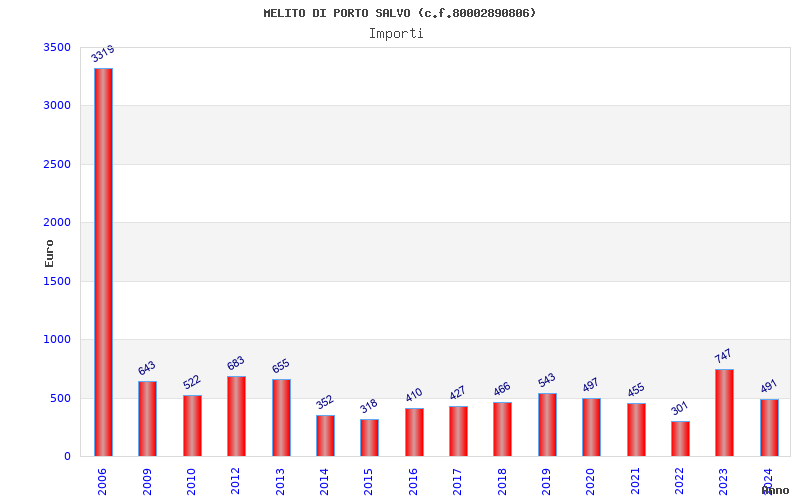
Task: Click the red bar for year 2021
Action: (x=637, y=430)
